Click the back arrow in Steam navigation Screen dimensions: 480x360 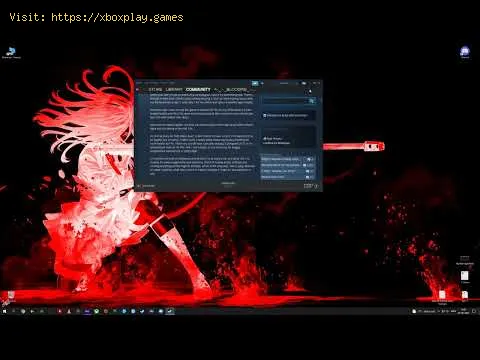pos(138,90)
